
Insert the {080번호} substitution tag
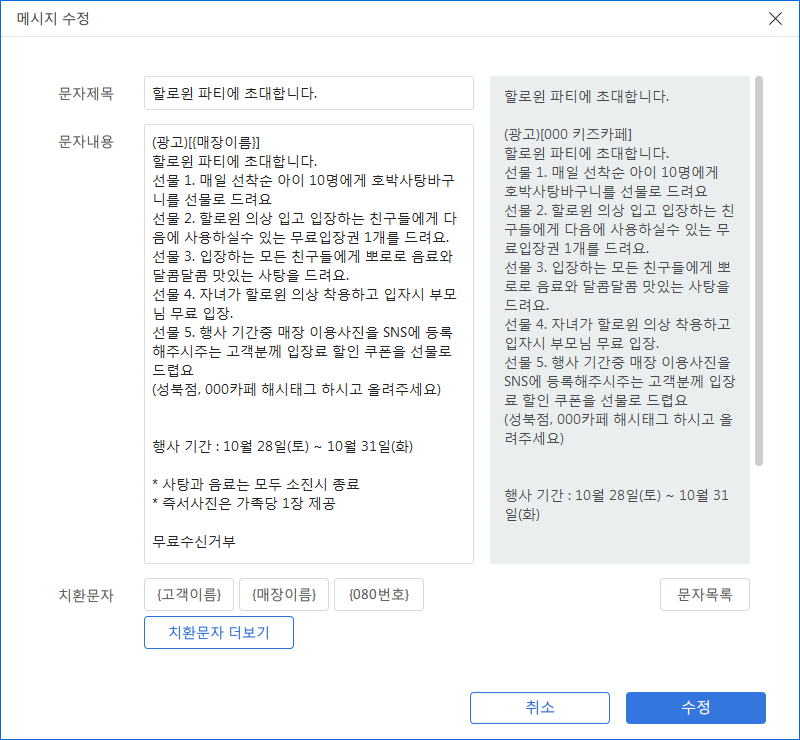379,595
